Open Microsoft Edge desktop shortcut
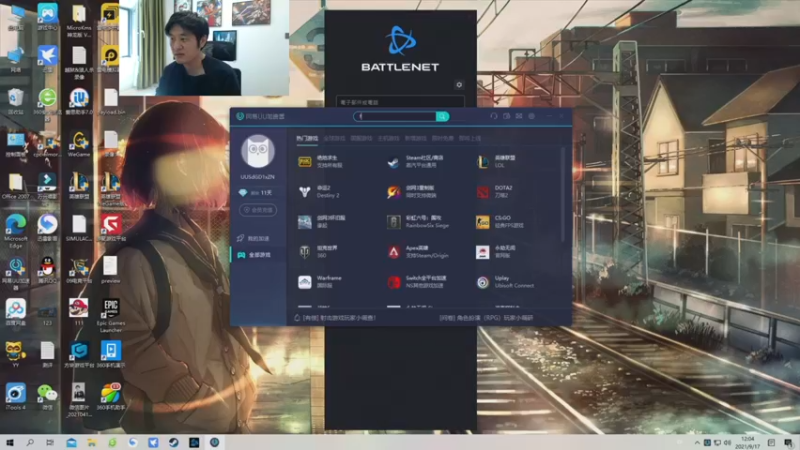The height and width of the screenshot is (450, 800). [16, 231]
